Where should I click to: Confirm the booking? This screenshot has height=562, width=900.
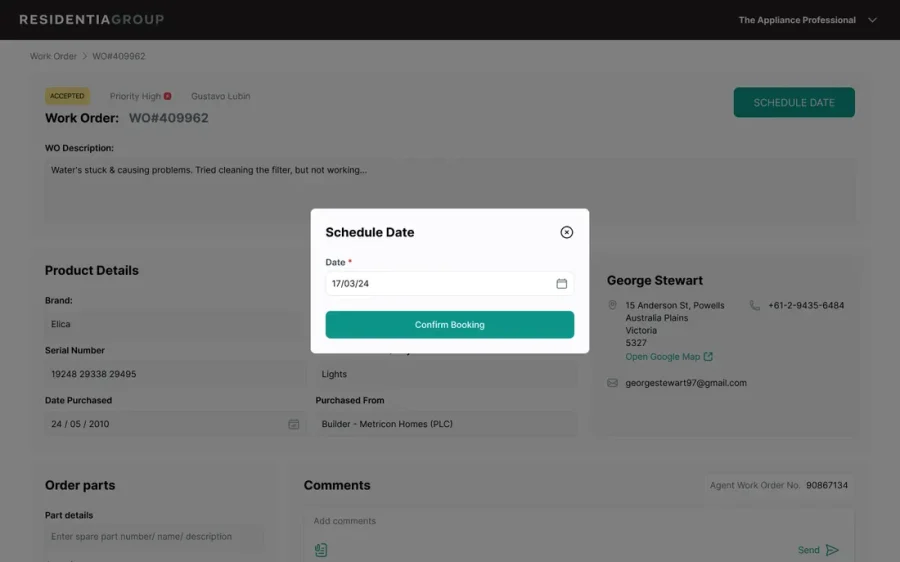(x=449, y=324)
